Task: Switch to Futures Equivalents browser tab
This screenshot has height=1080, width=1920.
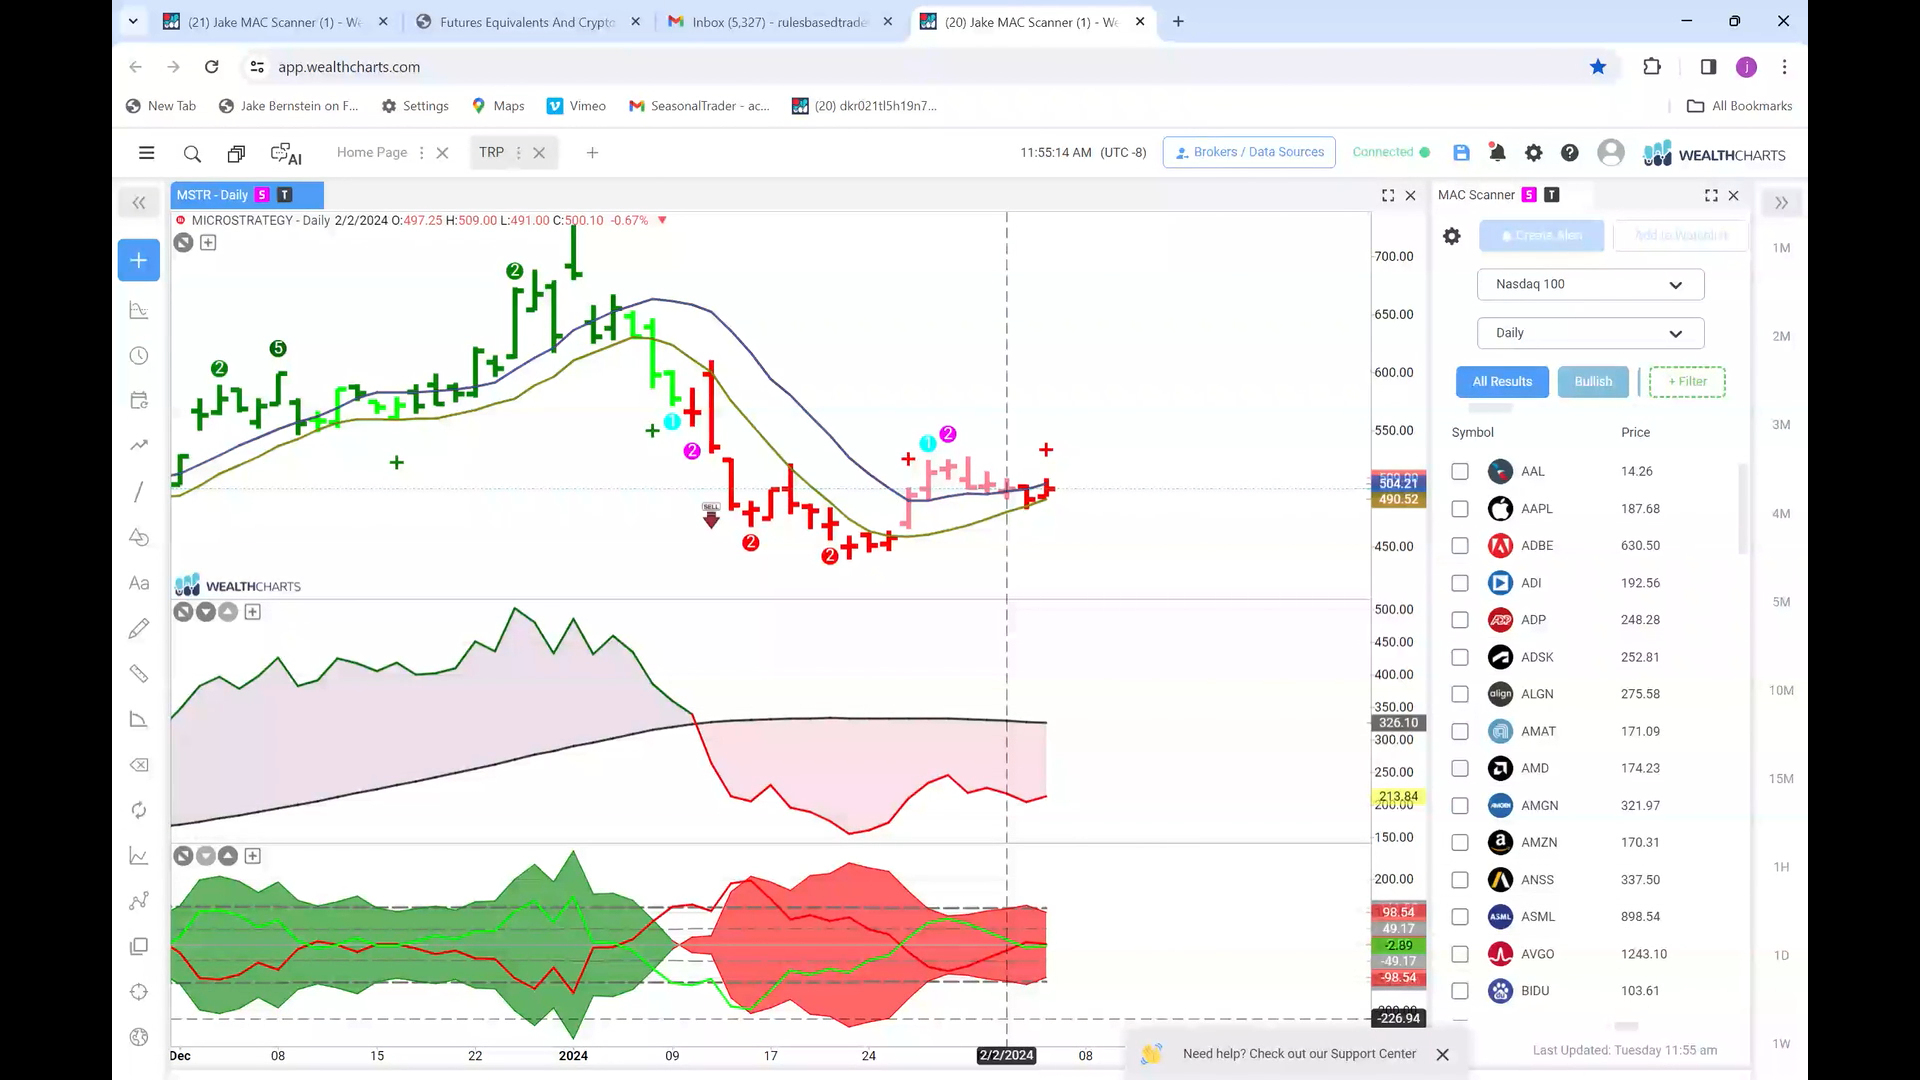Action: click(527, 22)
